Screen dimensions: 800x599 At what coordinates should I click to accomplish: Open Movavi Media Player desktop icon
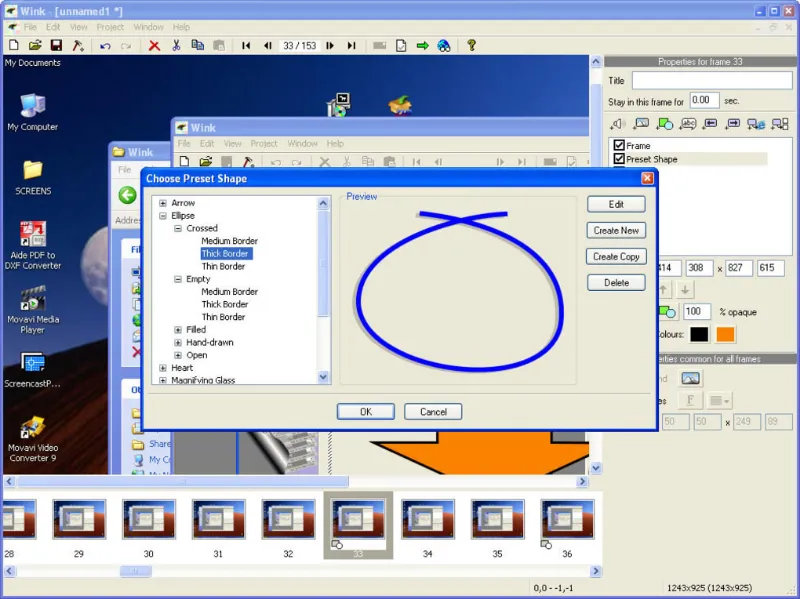click(33, 310)
